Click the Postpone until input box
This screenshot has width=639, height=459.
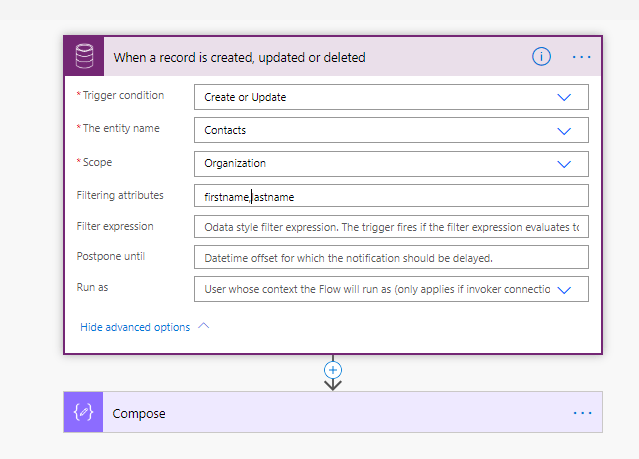click(390, 258)
